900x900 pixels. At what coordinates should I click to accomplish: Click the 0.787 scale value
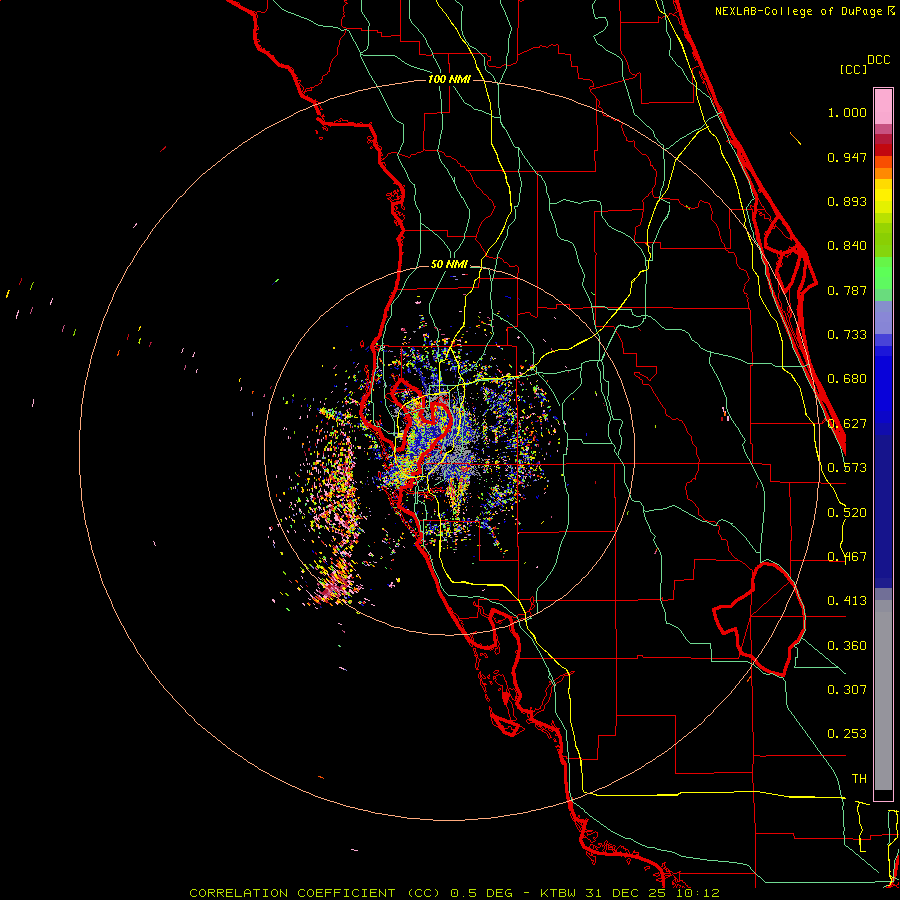point(847,290)
